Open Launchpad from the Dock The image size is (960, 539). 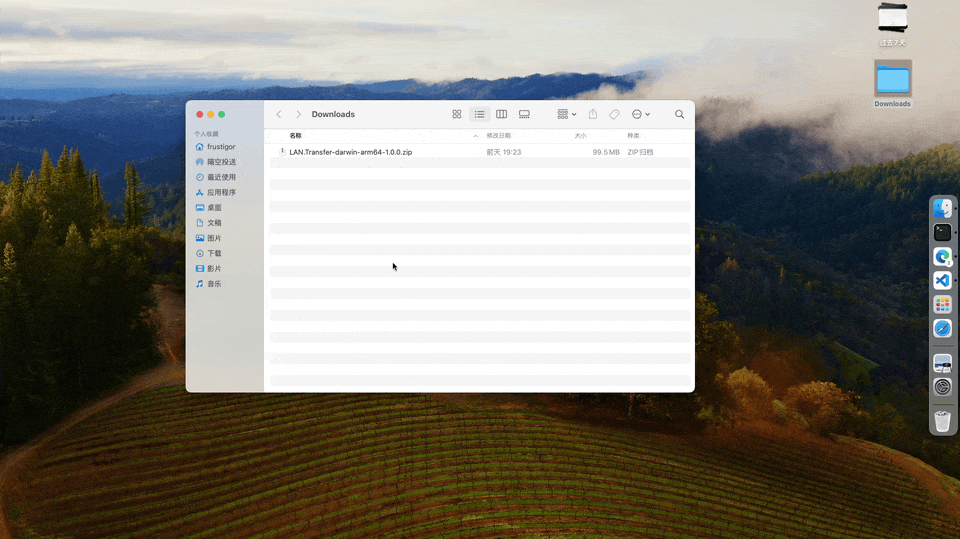click(x=943, y=304)
